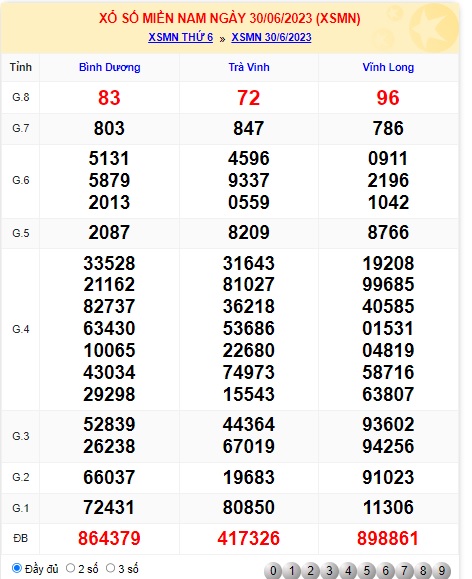This screenshot has width=472, height=579.
Task: Click the number 9 filter ball
Action: coord(442,571)
